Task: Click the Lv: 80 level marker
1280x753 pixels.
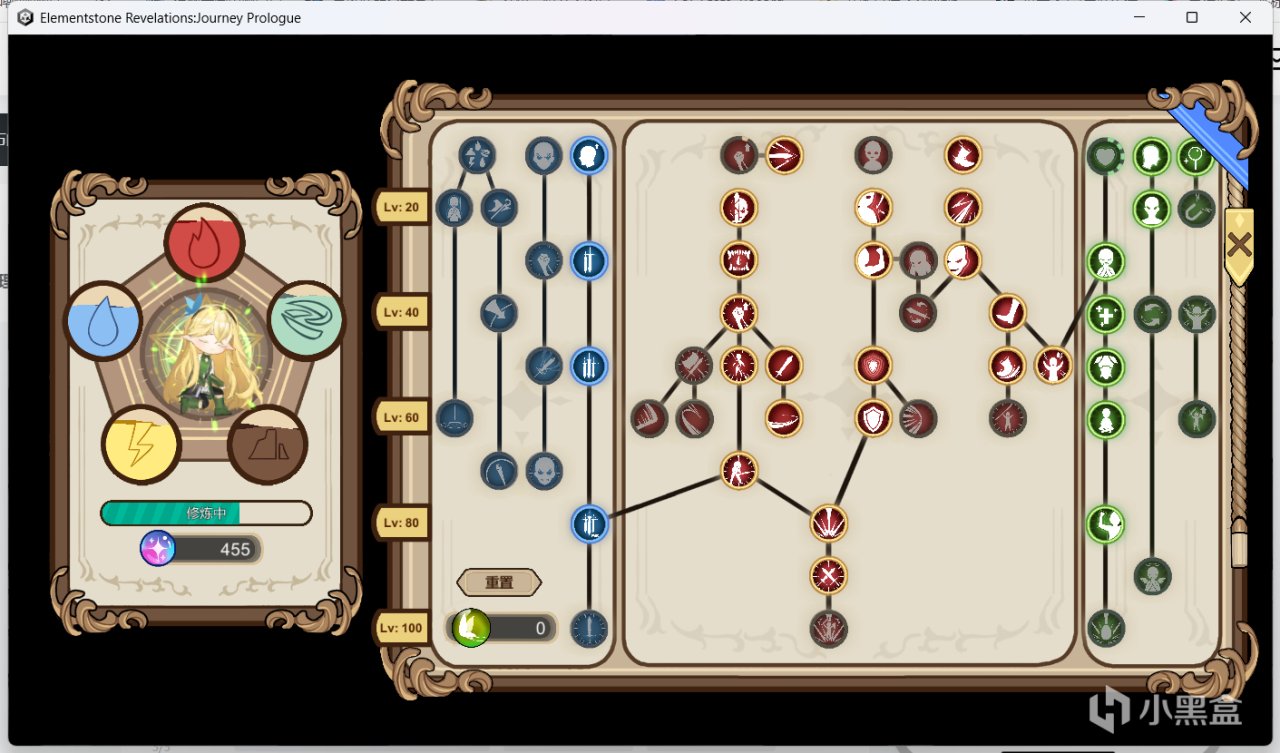Action: pos(401,522)
